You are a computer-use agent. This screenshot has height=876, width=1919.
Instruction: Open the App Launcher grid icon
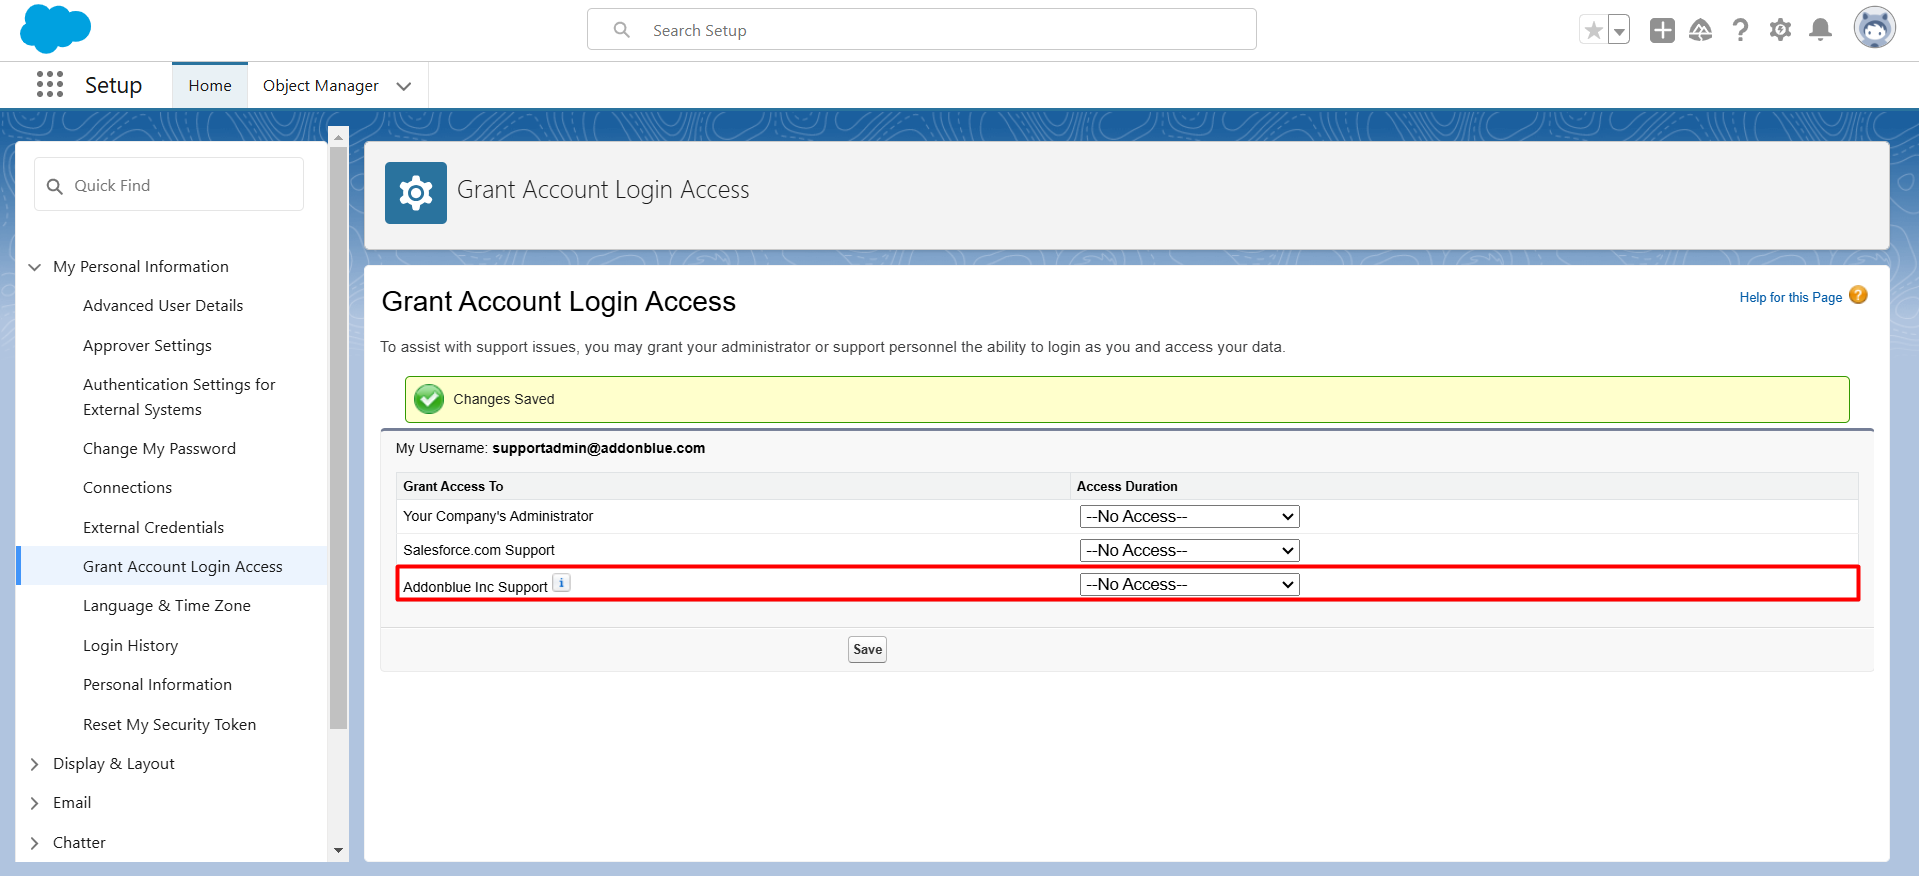click(x=50, y=85)
